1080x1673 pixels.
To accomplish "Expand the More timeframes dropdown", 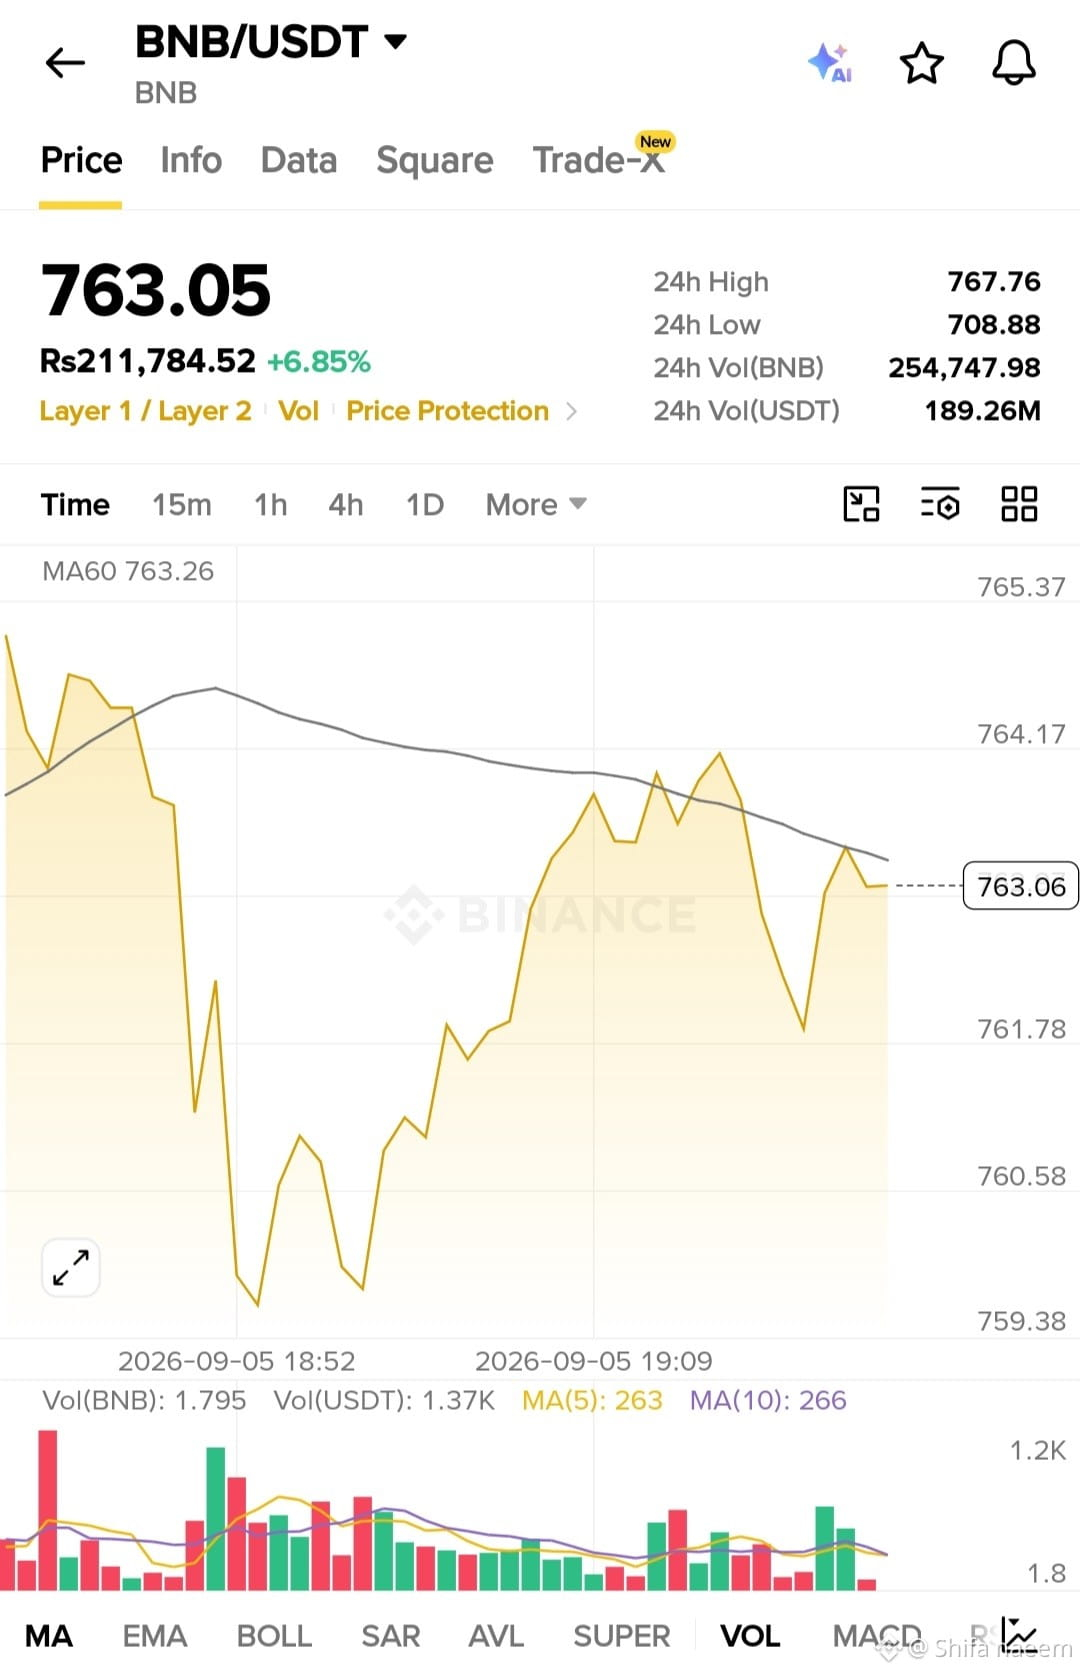I will point(536,504).
